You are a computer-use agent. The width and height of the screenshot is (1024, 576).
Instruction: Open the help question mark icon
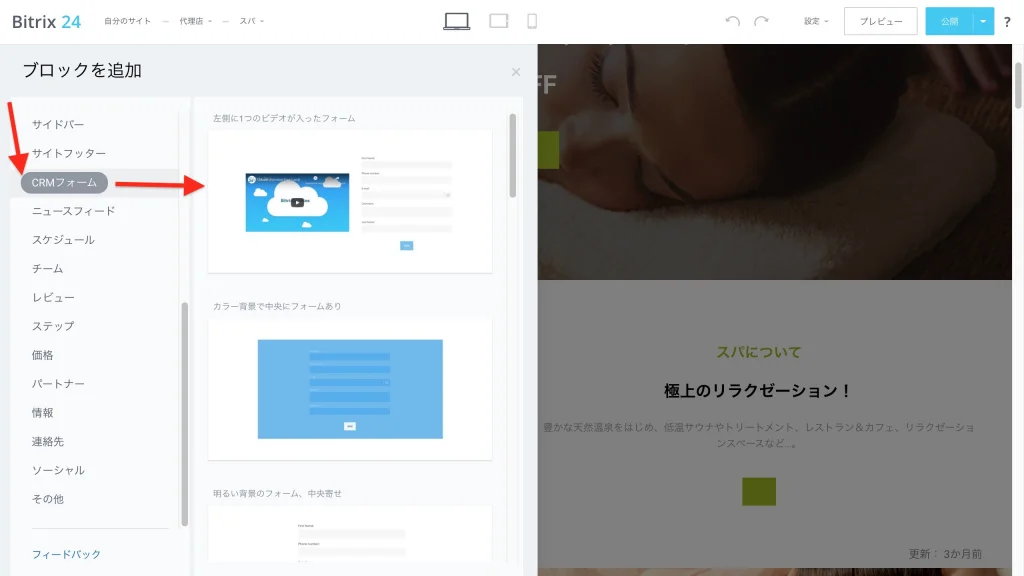[x=1007, y=22]
